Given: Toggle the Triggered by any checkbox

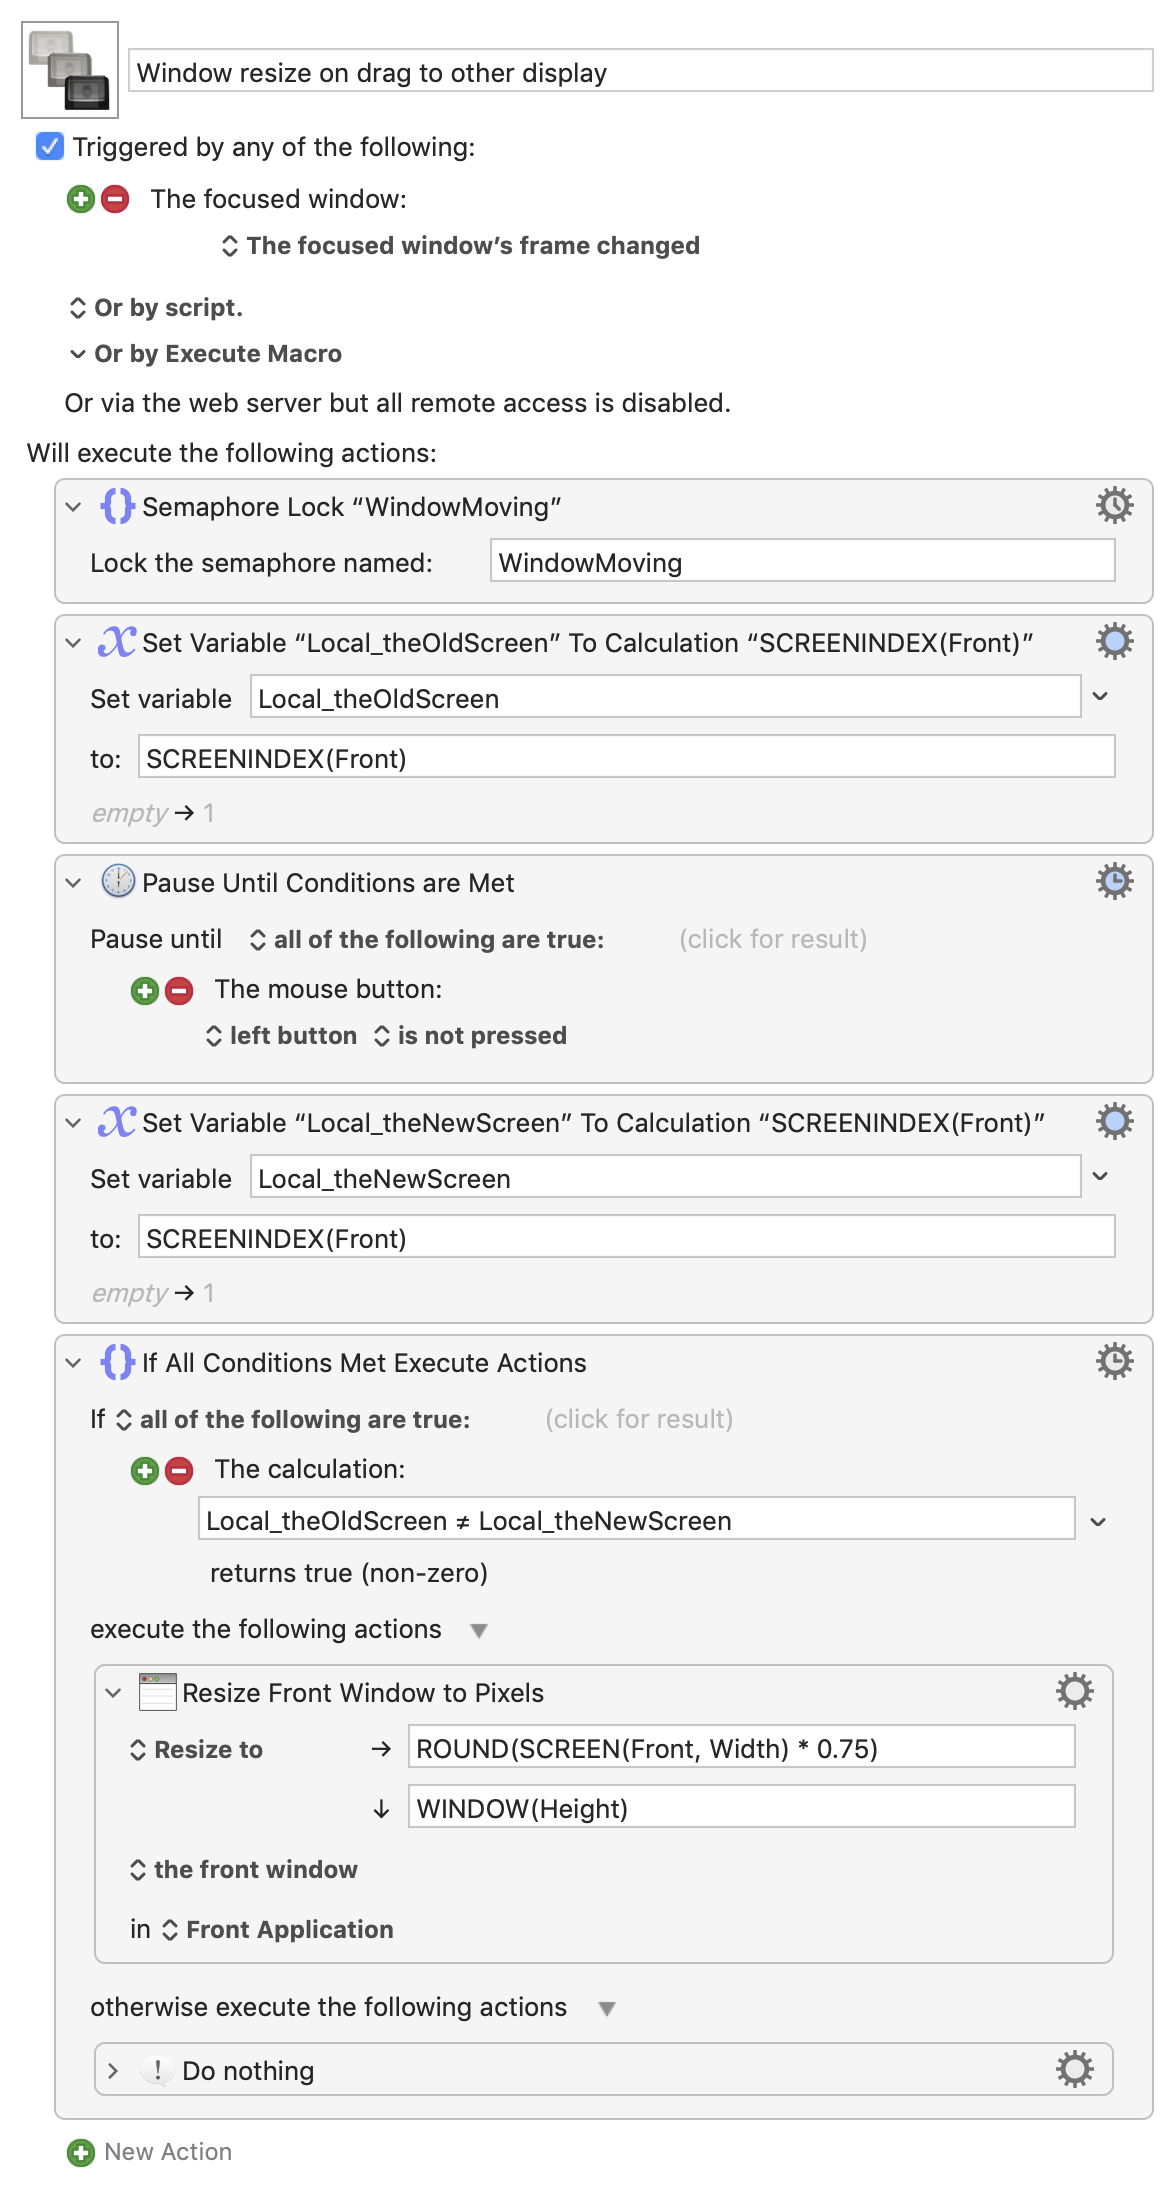Looking at the screenshot, I should point(50,147).
